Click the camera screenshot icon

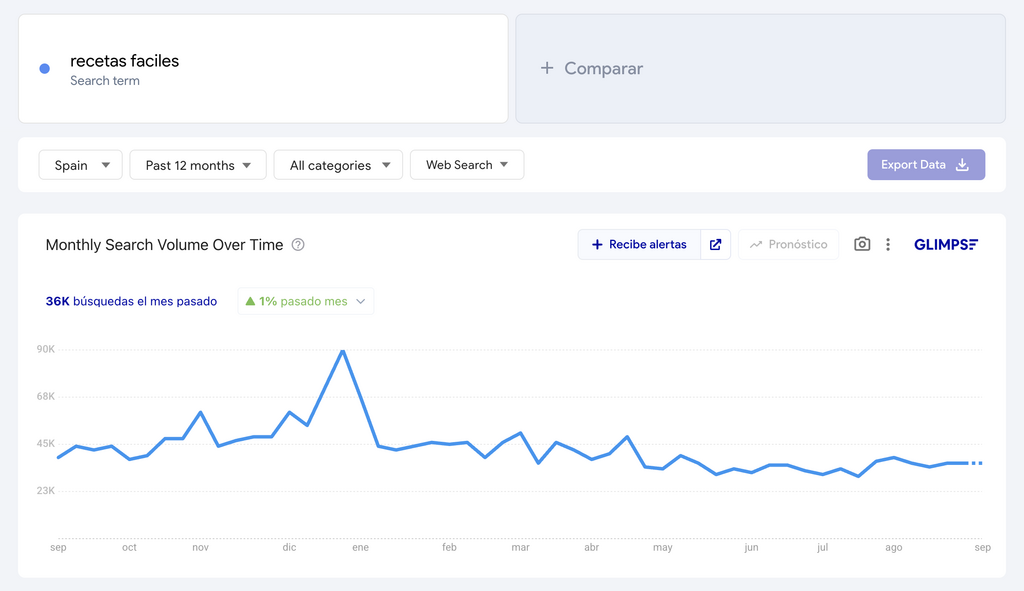pos(862,244)
